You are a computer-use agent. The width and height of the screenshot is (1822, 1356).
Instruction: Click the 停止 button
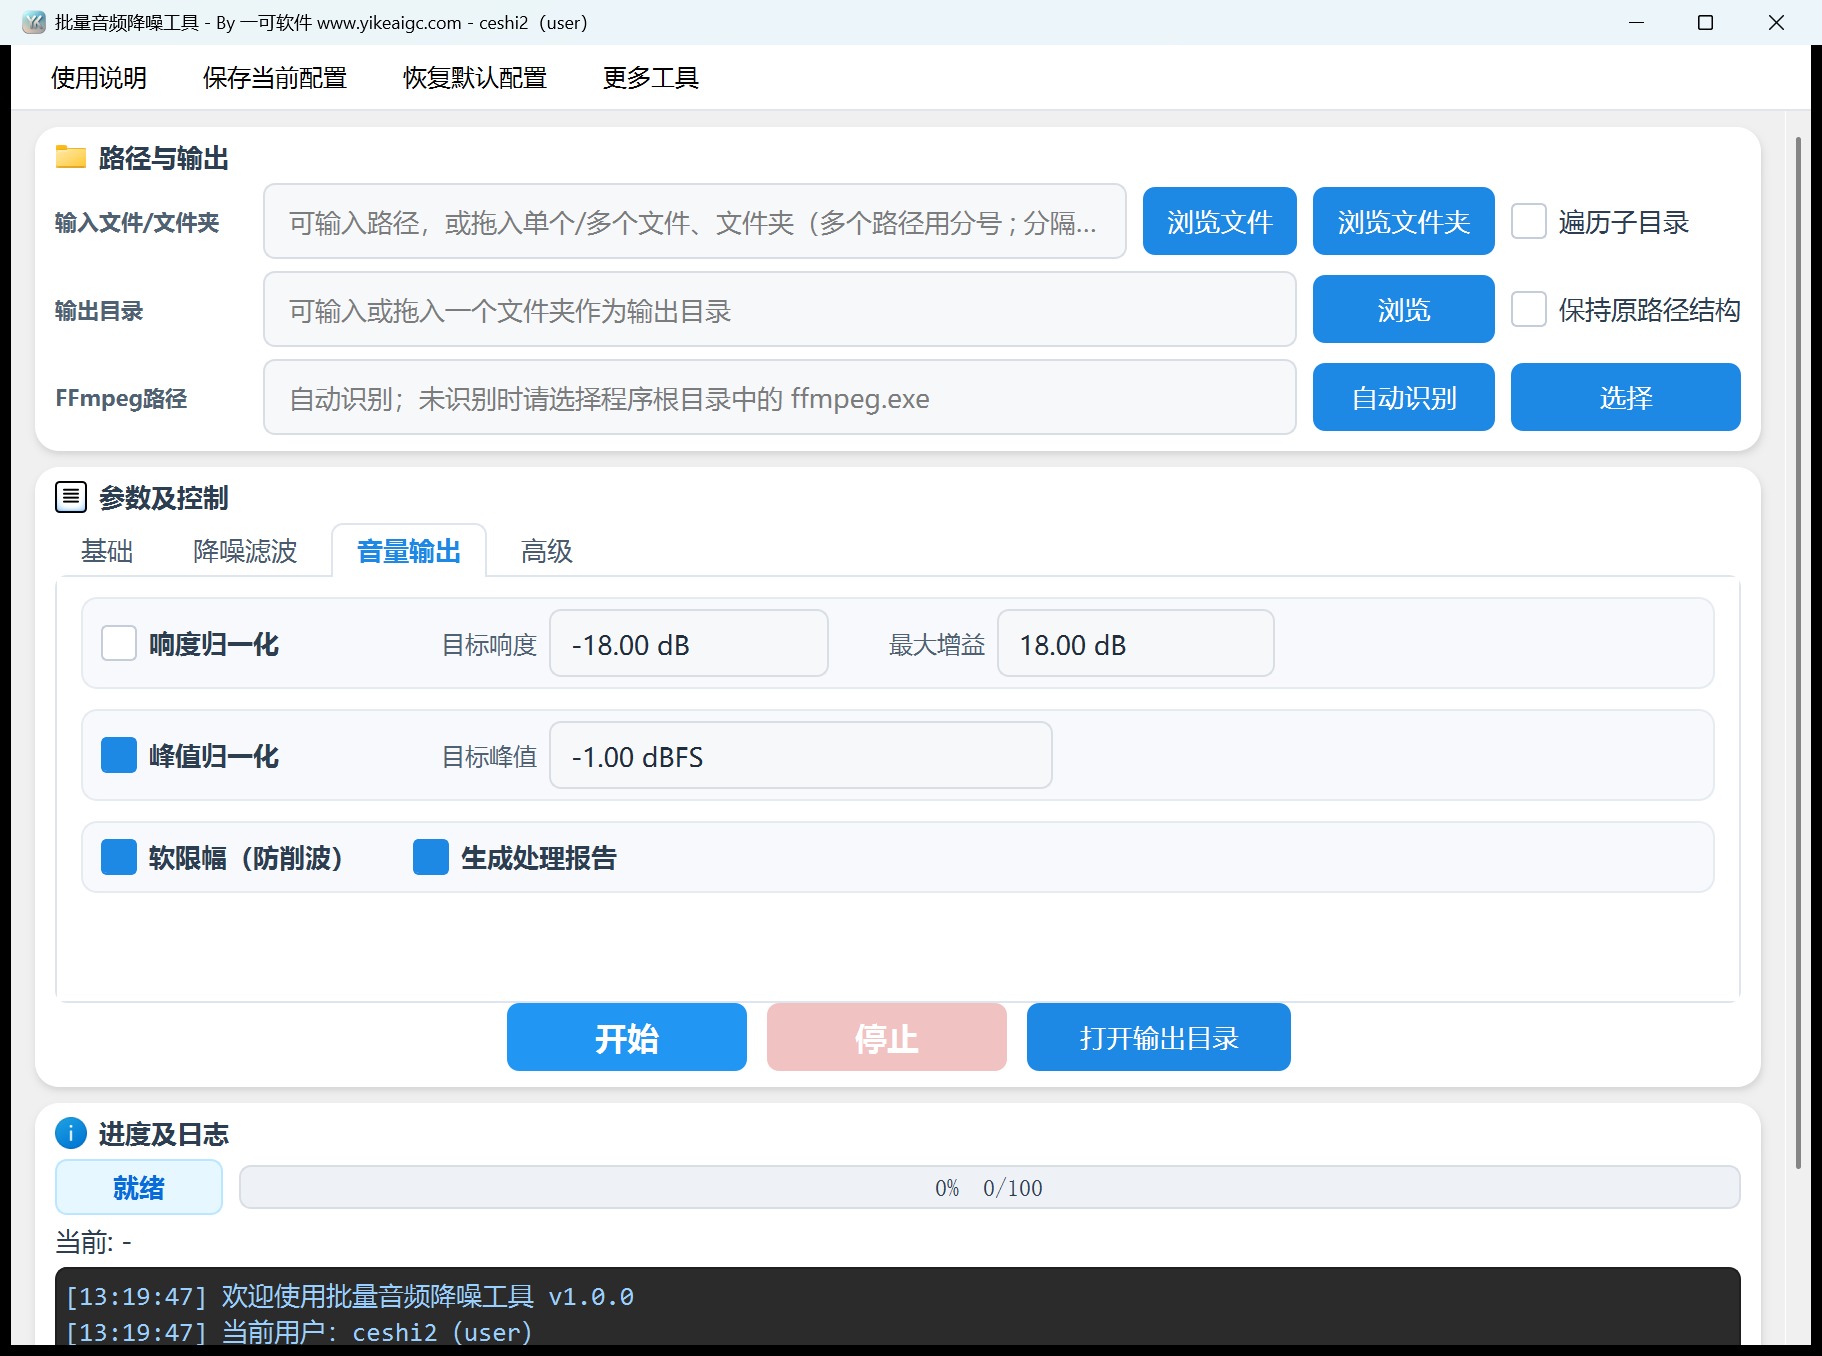tap(887, 1037)
